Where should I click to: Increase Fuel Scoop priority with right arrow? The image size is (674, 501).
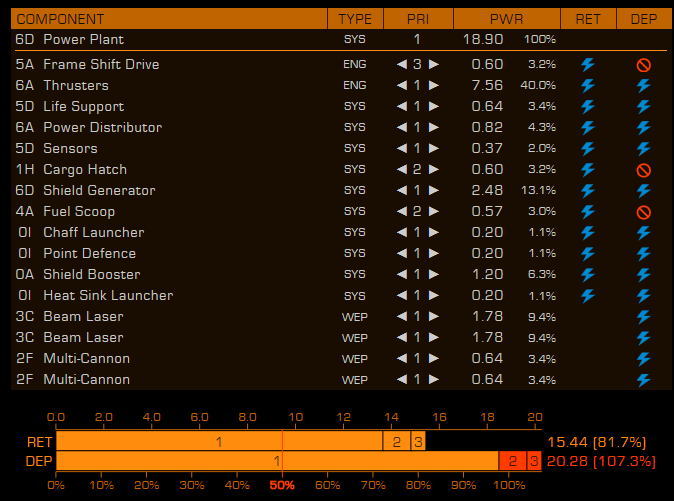click(x=434, y=211)
